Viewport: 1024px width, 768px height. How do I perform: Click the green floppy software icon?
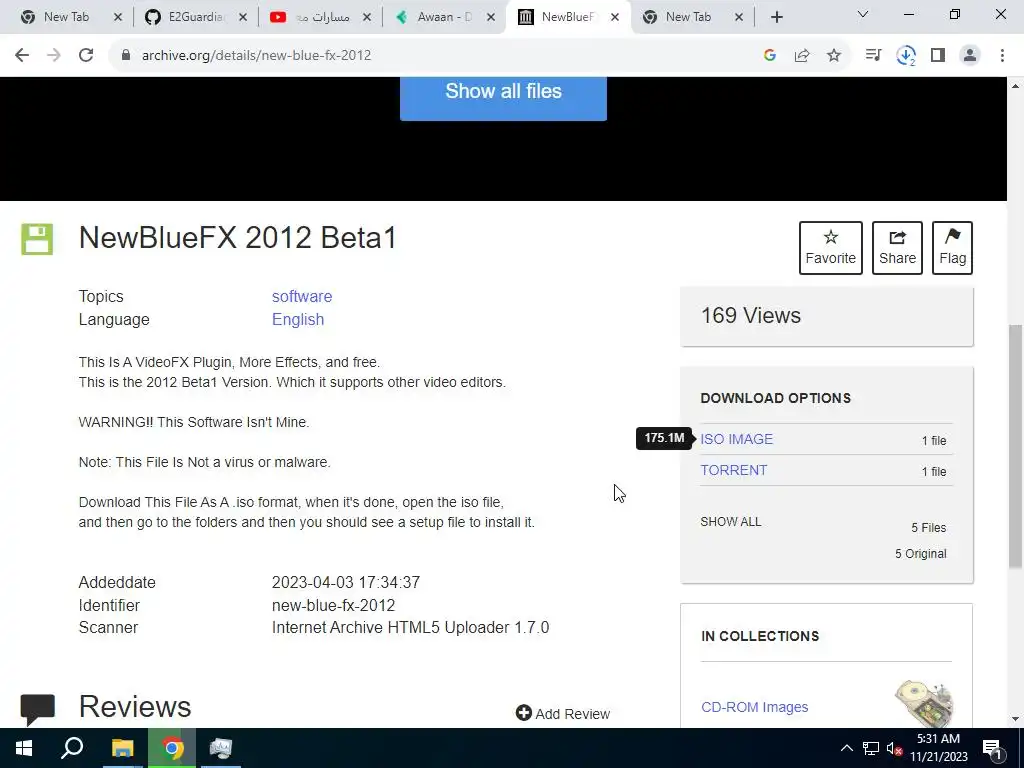[37, 239]
